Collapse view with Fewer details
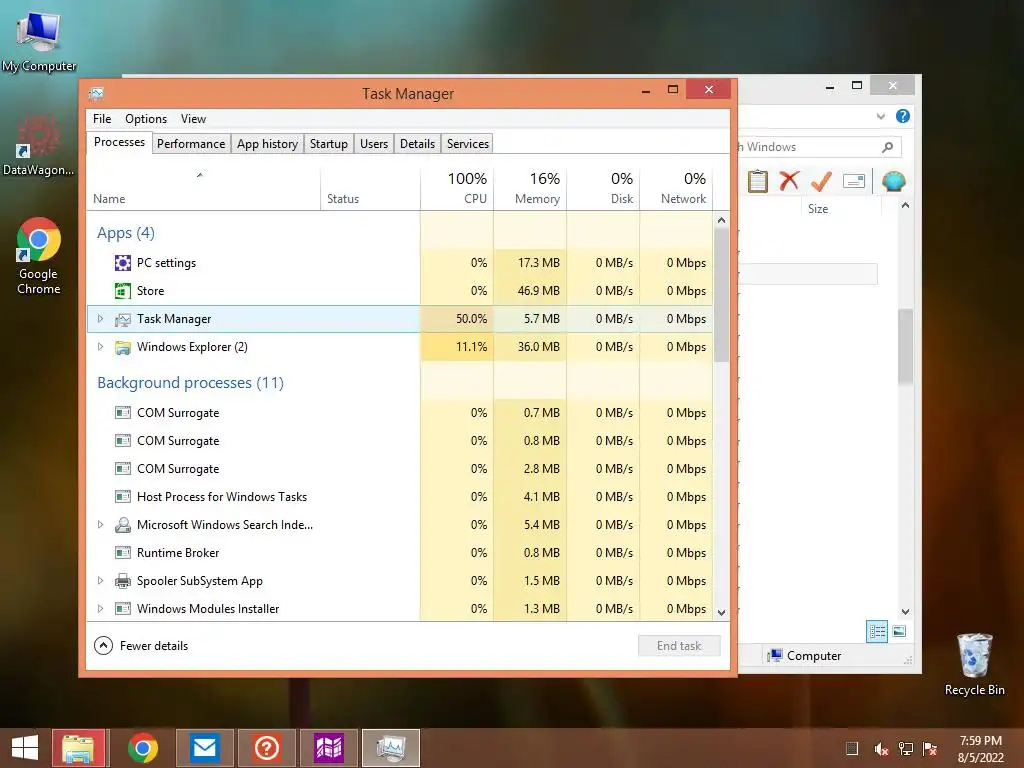1024x768 pixels. tap(141, 645)
